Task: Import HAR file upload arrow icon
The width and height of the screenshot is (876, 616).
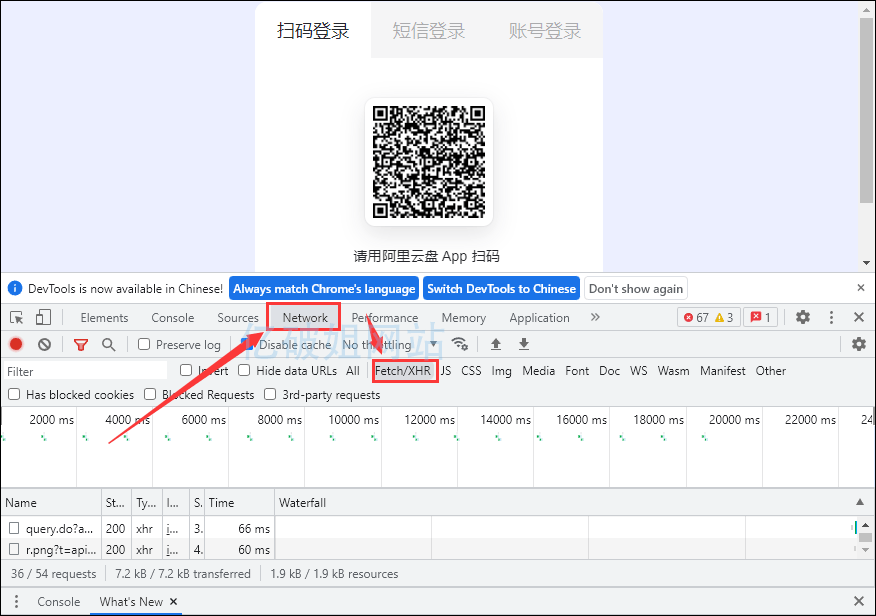Action: click(x=496, y=344)
